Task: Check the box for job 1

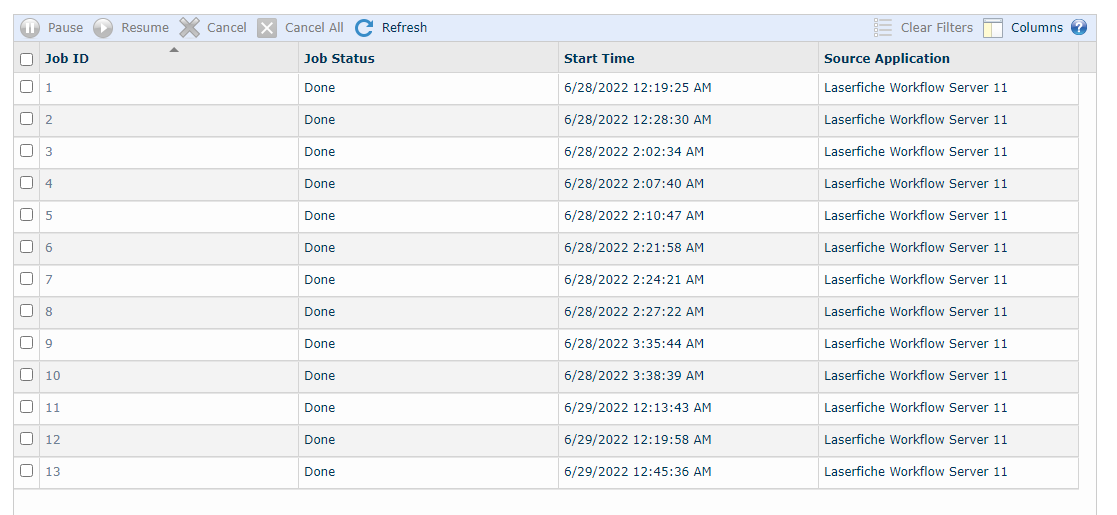Action: pos(27,87)
